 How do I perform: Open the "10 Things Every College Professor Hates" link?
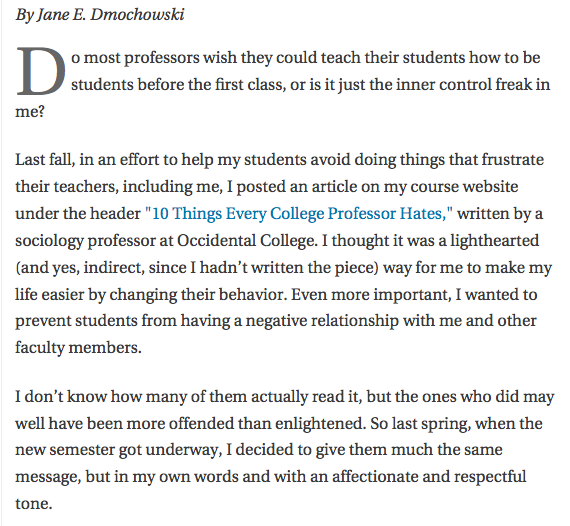point(298,214)
